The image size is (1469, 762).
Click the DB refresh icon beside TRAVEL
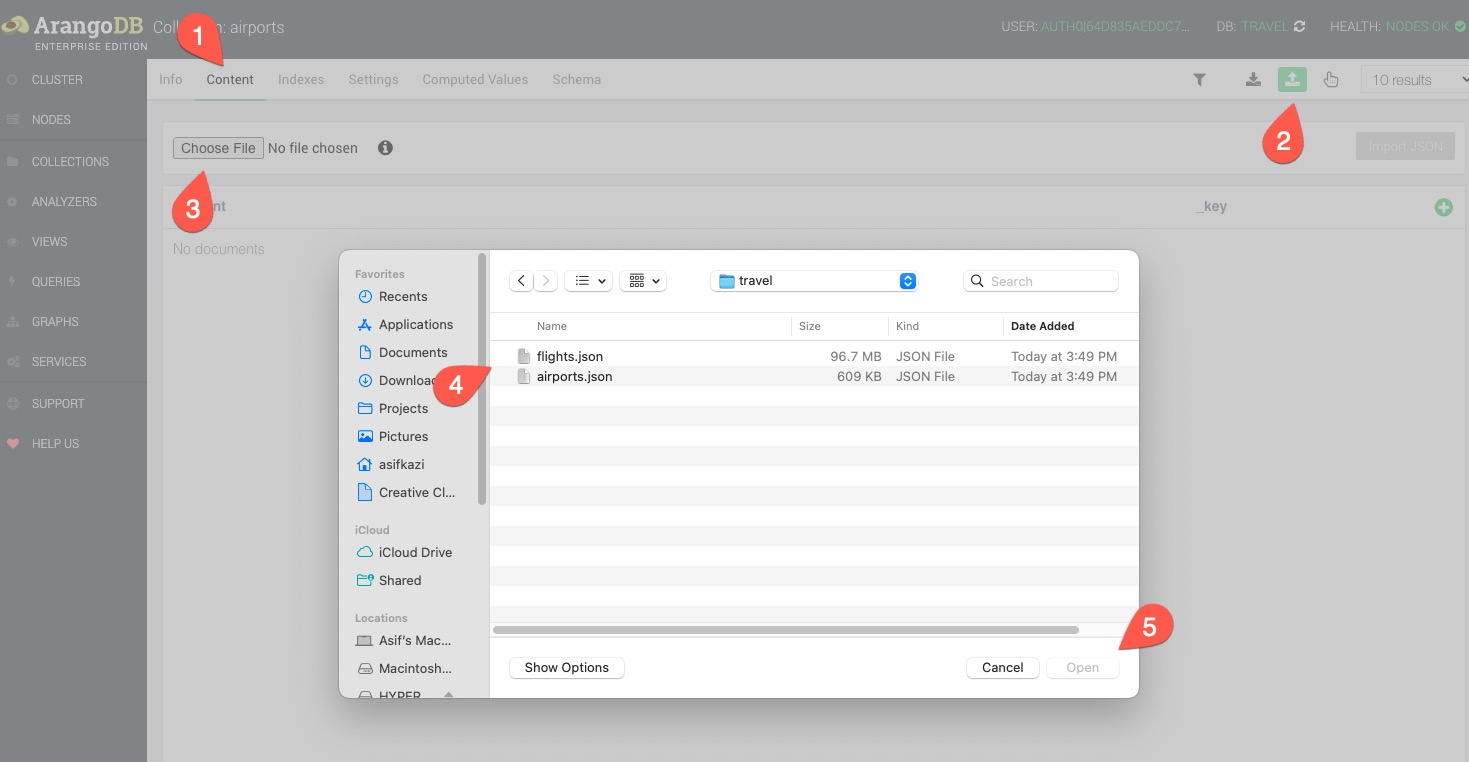[x=1299, y=27]
